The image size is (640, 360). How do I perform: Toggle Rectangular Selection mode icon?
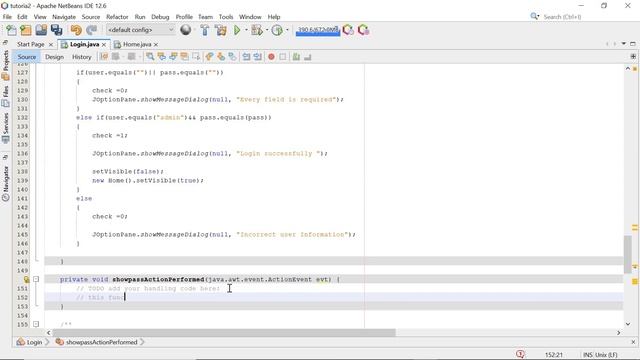[x=196, y=57]
